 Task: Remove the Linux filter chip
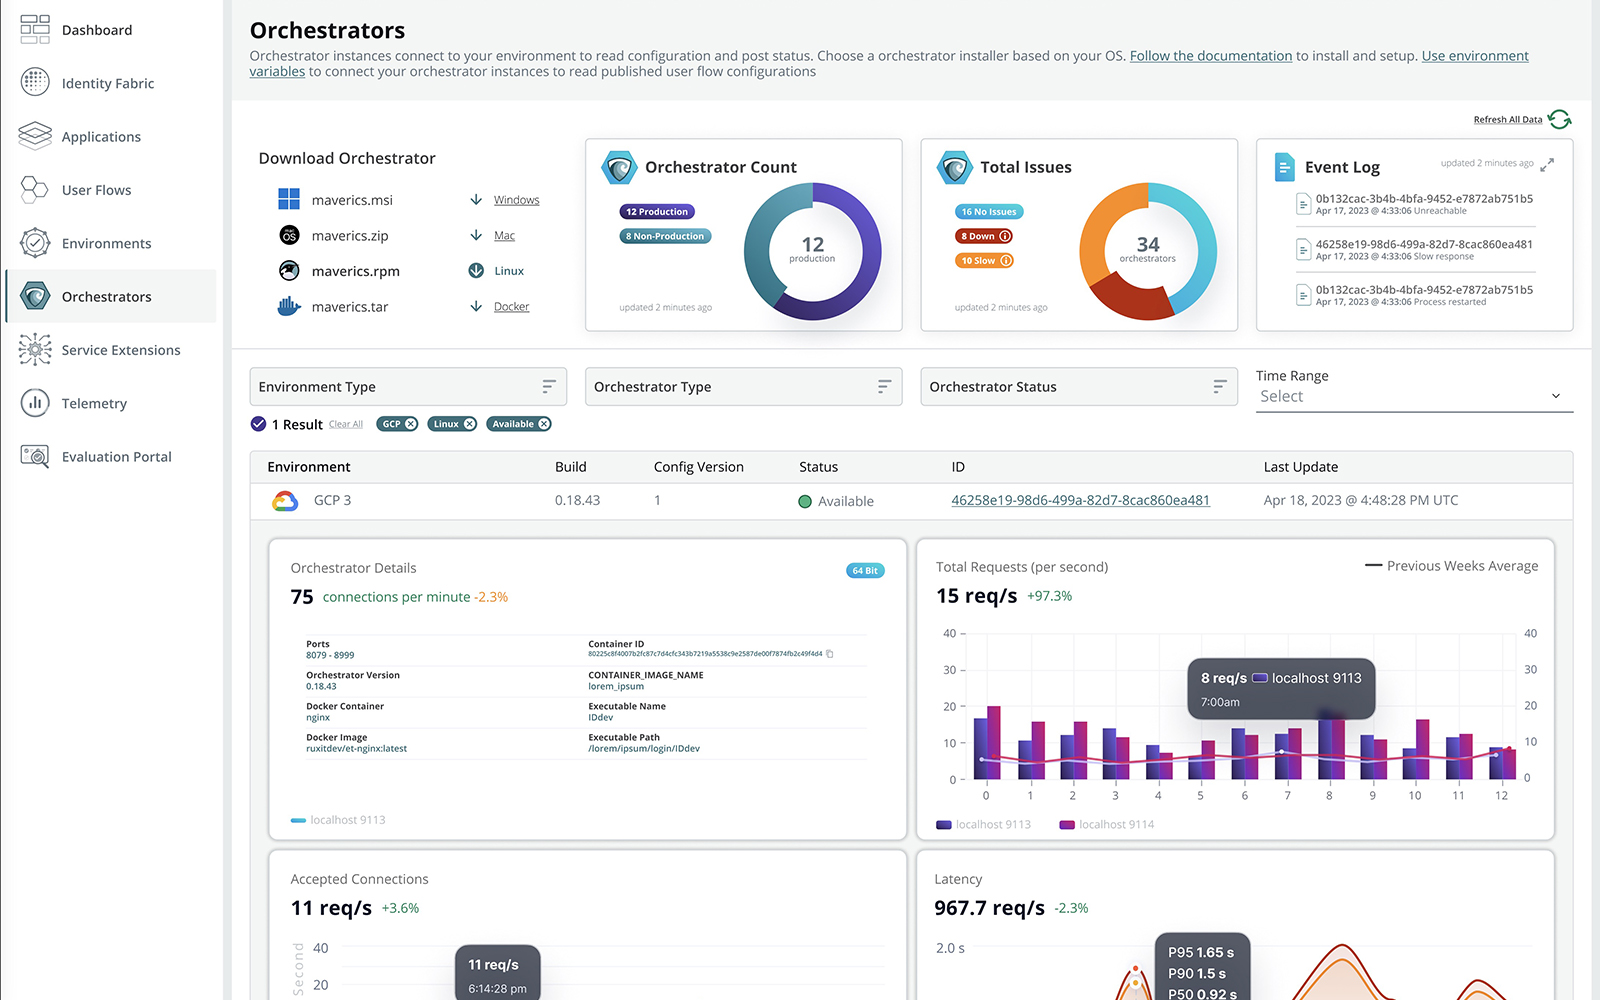[x=469, y=424]
